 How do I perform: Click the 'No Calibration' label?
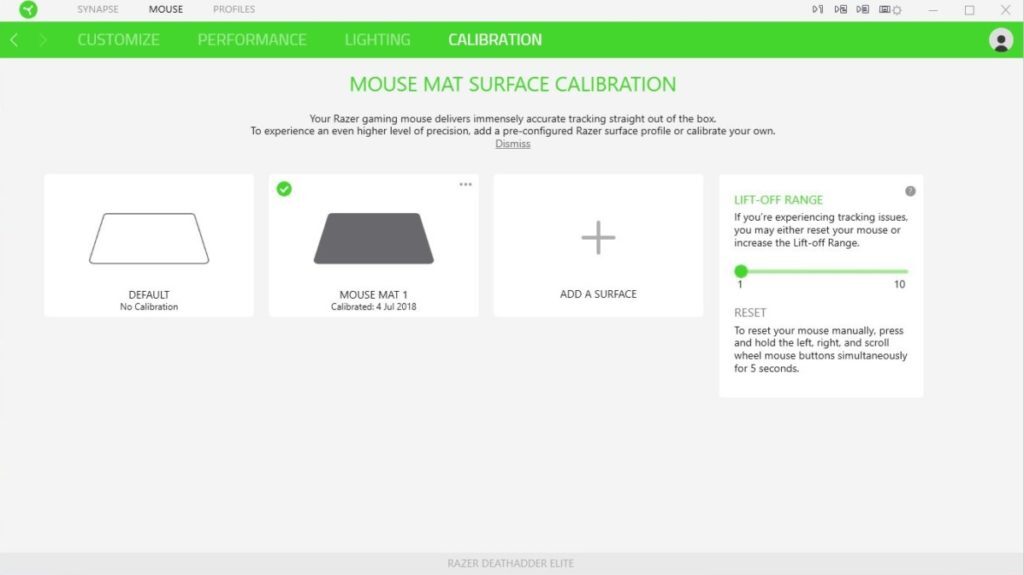149,306
